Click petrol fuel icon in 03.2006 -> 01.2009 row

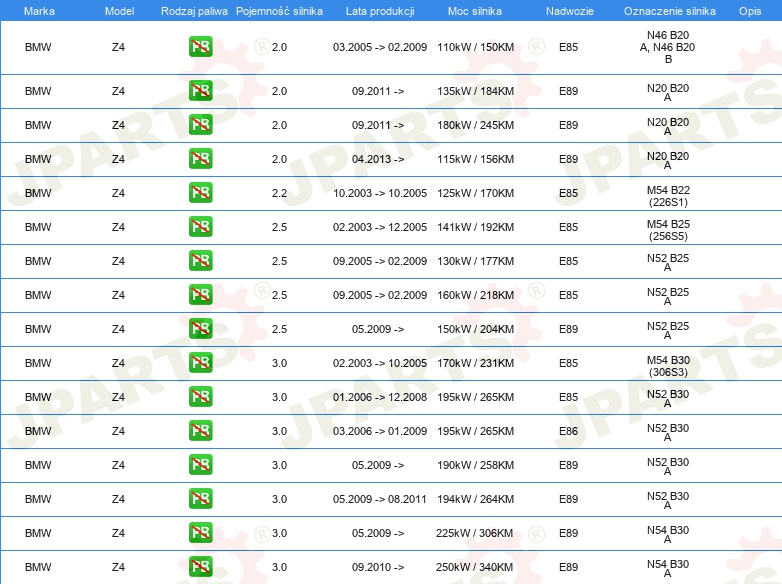pyautogui.click(x=200, y=430)
